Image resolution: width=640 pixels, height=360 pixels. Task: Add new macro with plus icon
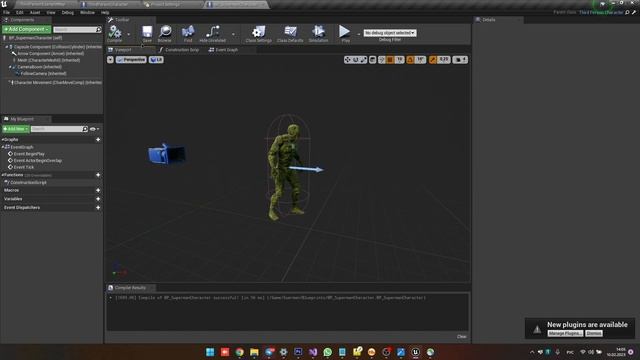(x=98, y=190)
